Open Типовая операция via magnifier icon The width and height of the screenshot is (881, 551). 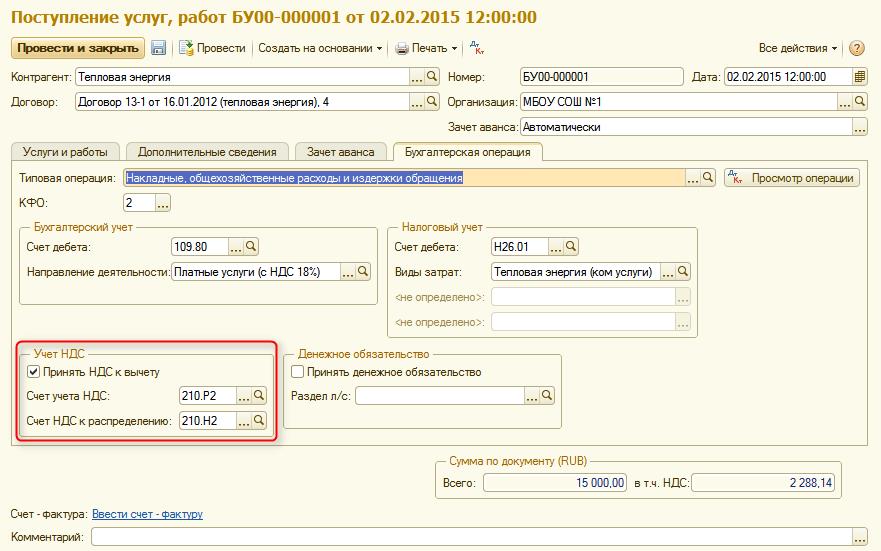(708, 178)
